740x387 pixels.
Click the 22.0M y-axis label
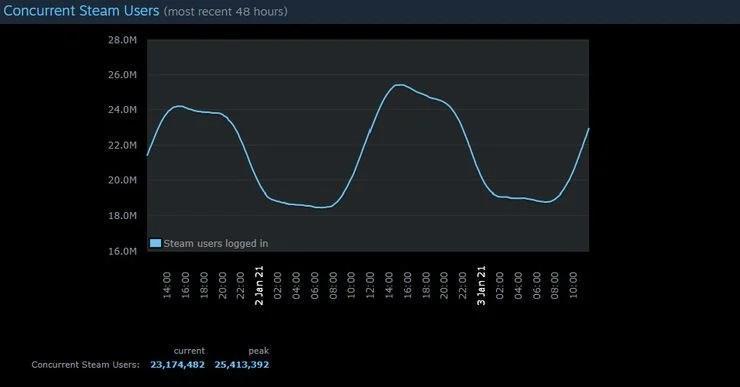pyautogui.click(x=122, y=145)
